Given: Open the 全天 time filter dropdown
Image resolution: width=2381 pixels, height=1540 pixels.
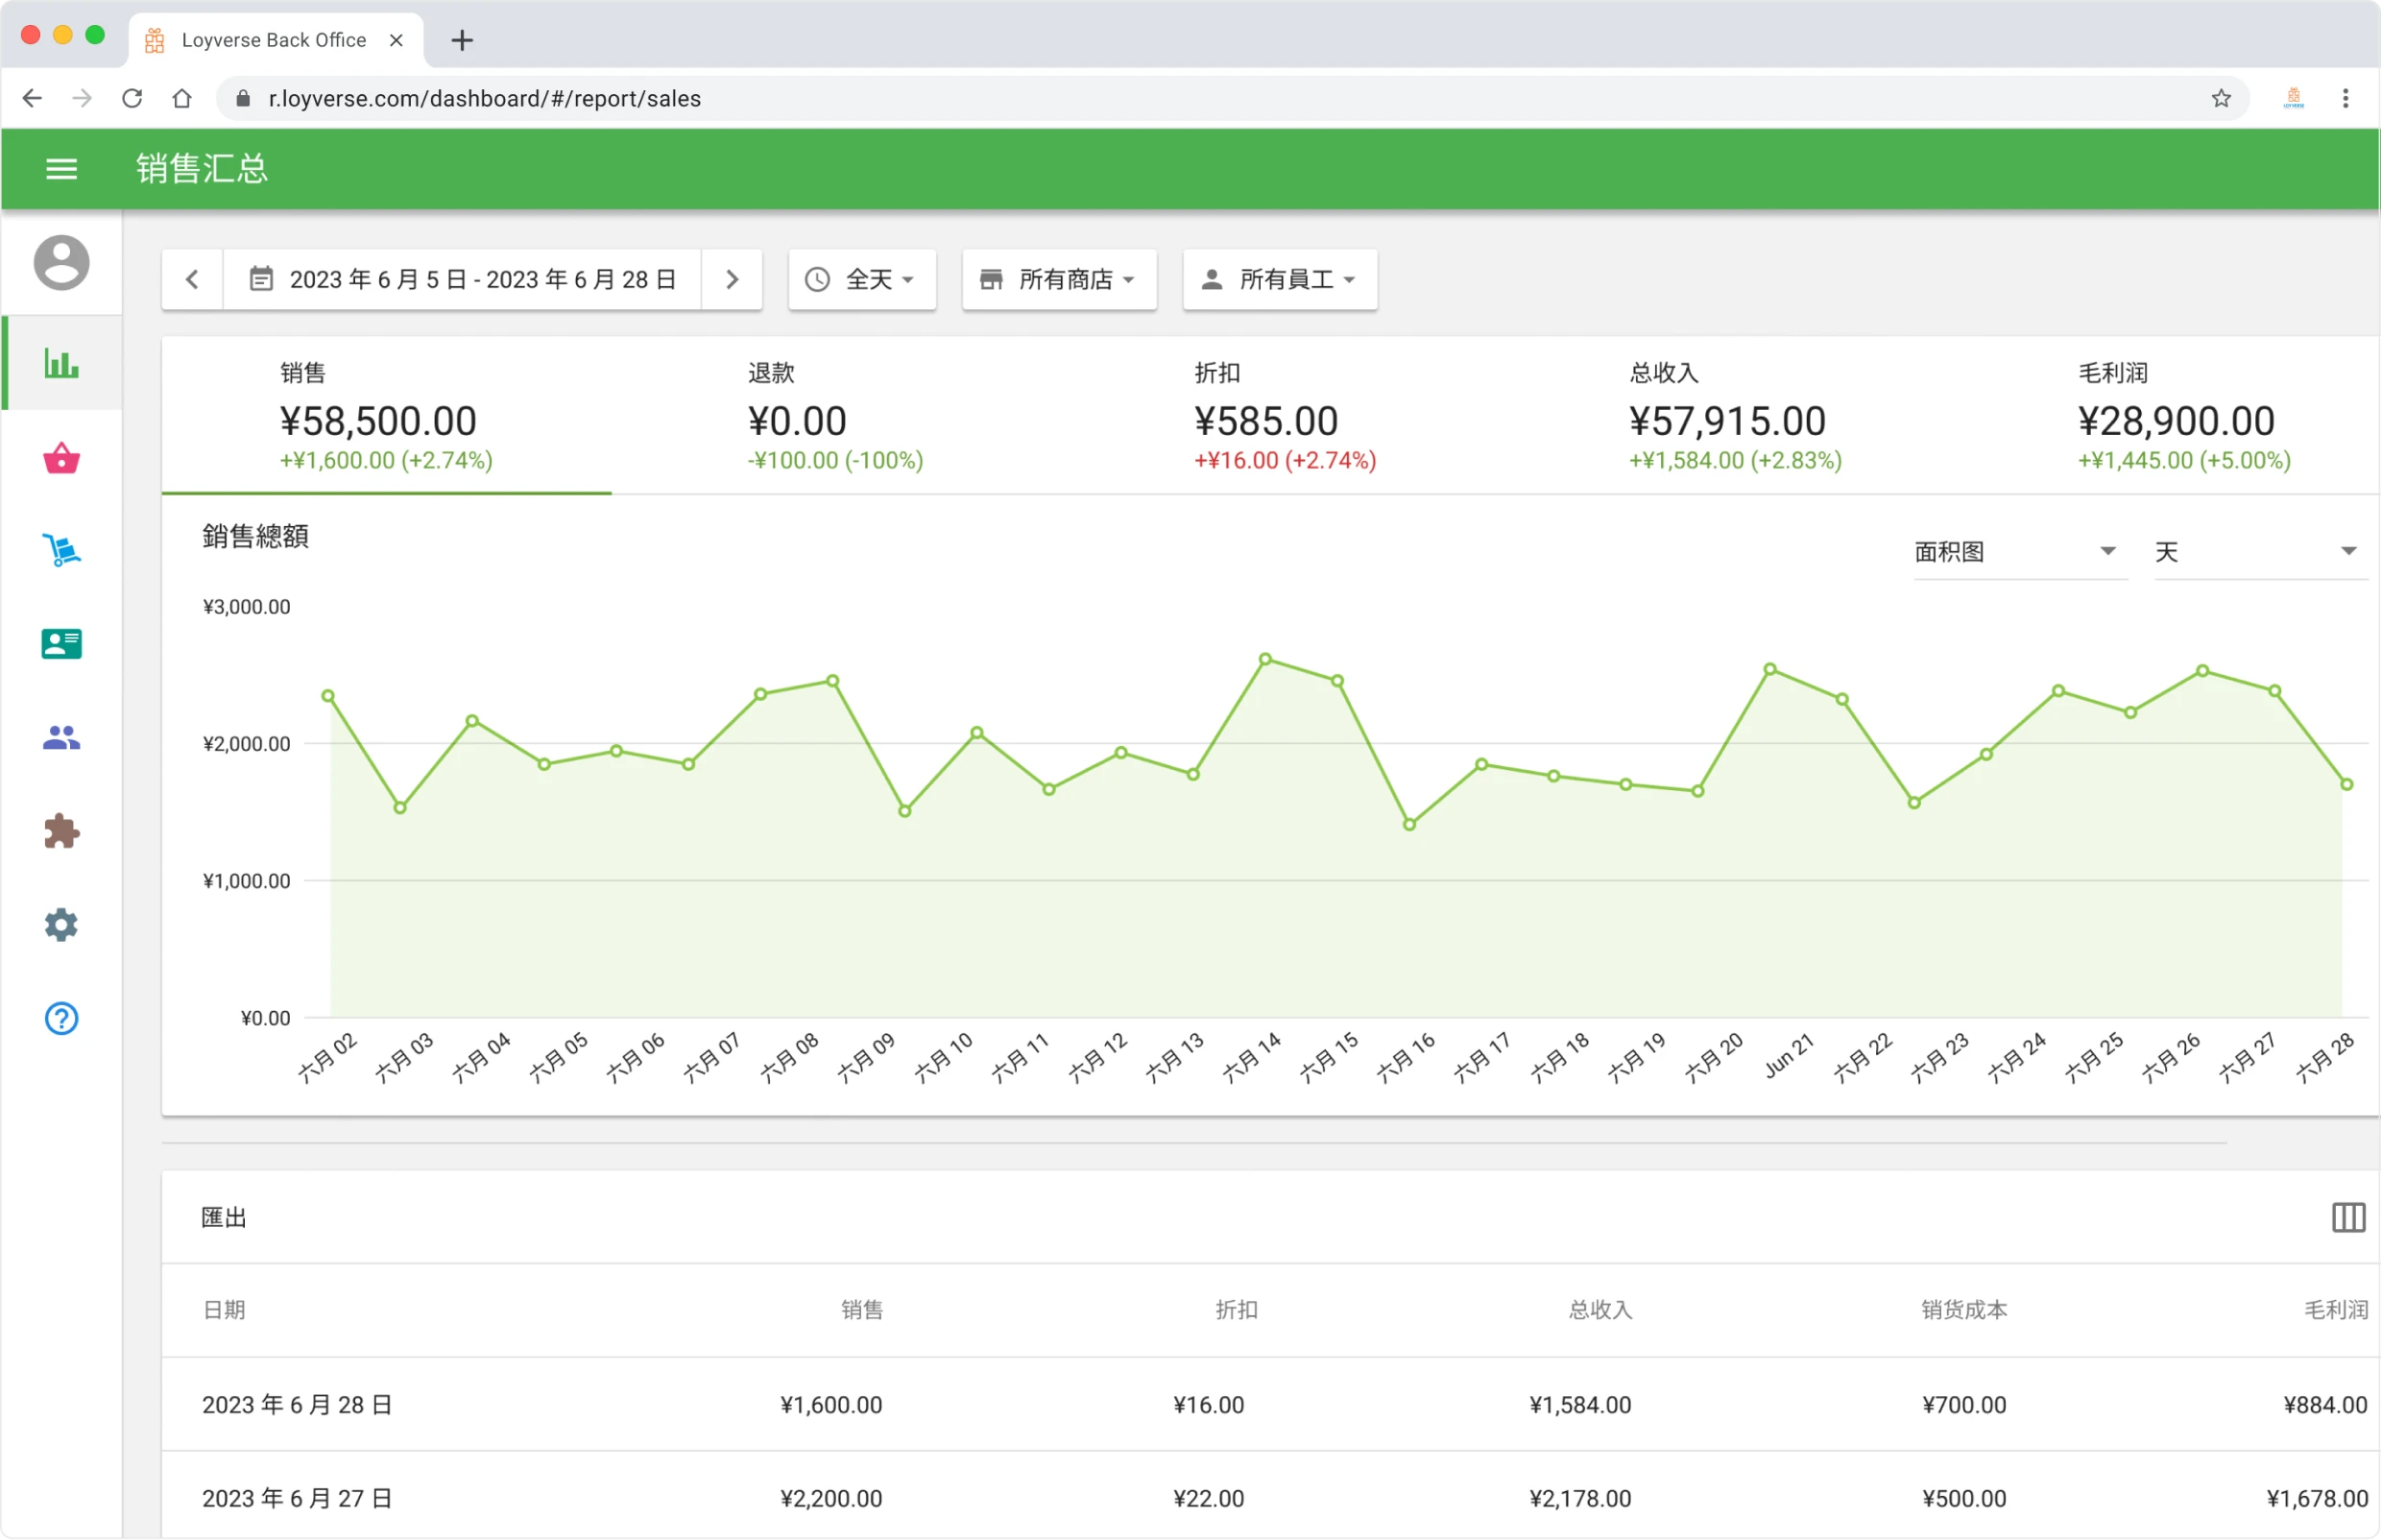Looking at the screenshot, I should pos(861,280).
